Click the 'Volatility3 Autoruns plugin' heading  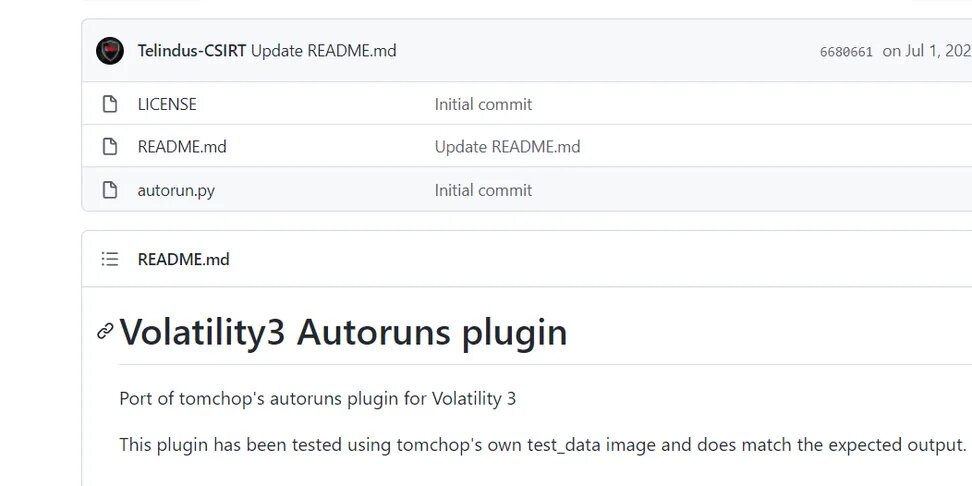[343, 332]
